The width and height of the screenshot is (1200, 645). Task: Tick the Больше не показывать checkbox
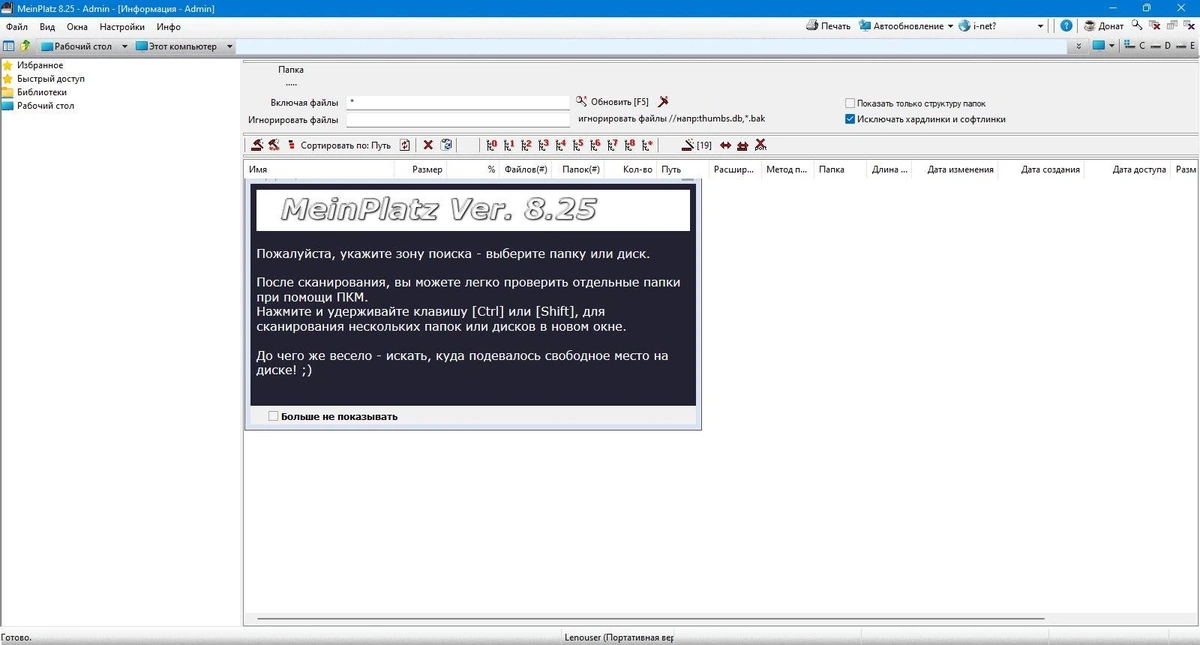pos(273,416)
